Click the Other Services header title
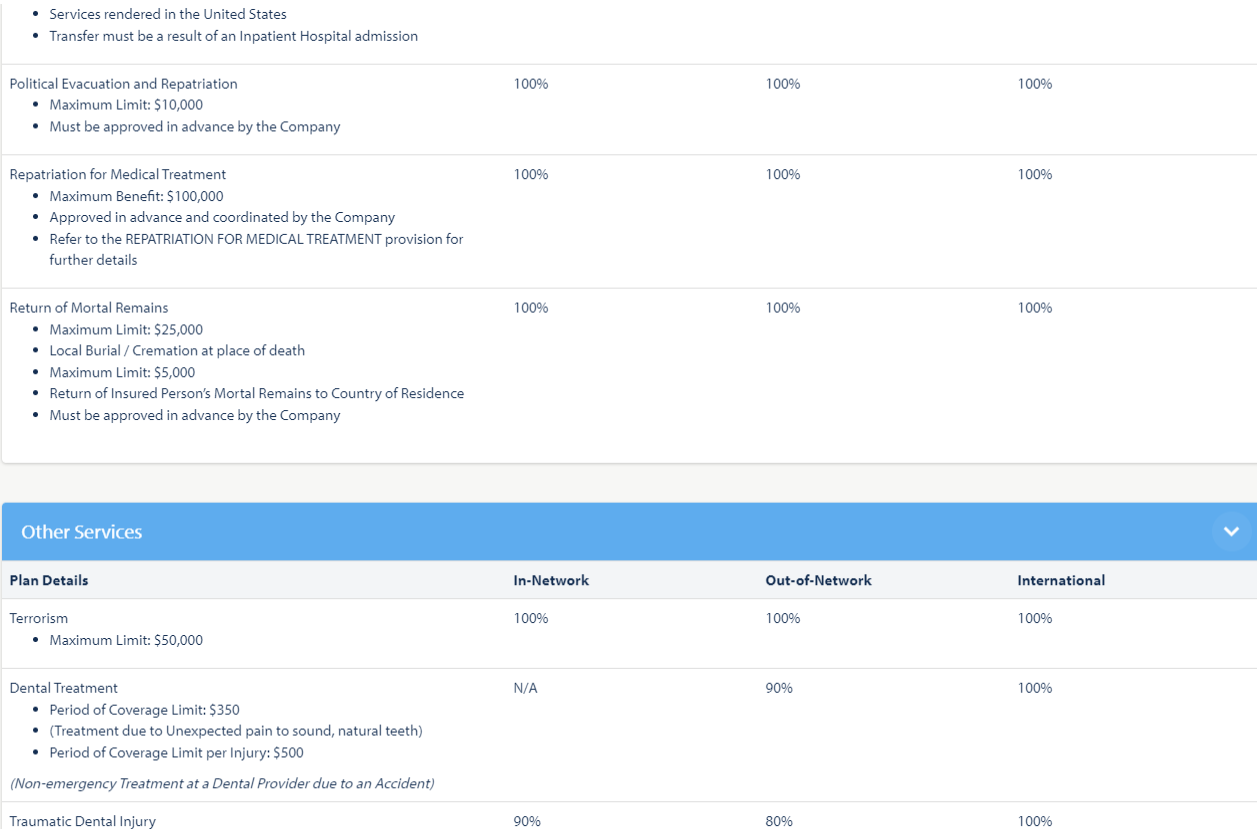The width and height of the screenshot is (1257, 829). tap(82, 532)
